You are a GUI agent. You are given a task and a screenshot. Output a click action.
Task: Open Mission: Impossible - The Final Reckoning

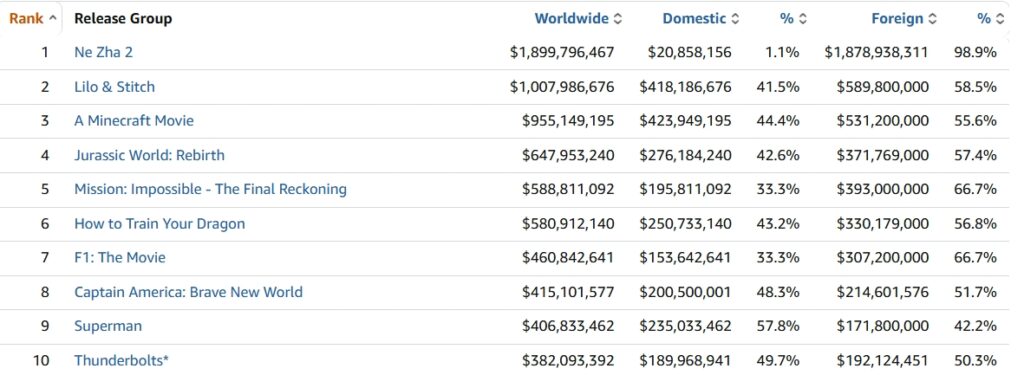[x=210, y=189]
